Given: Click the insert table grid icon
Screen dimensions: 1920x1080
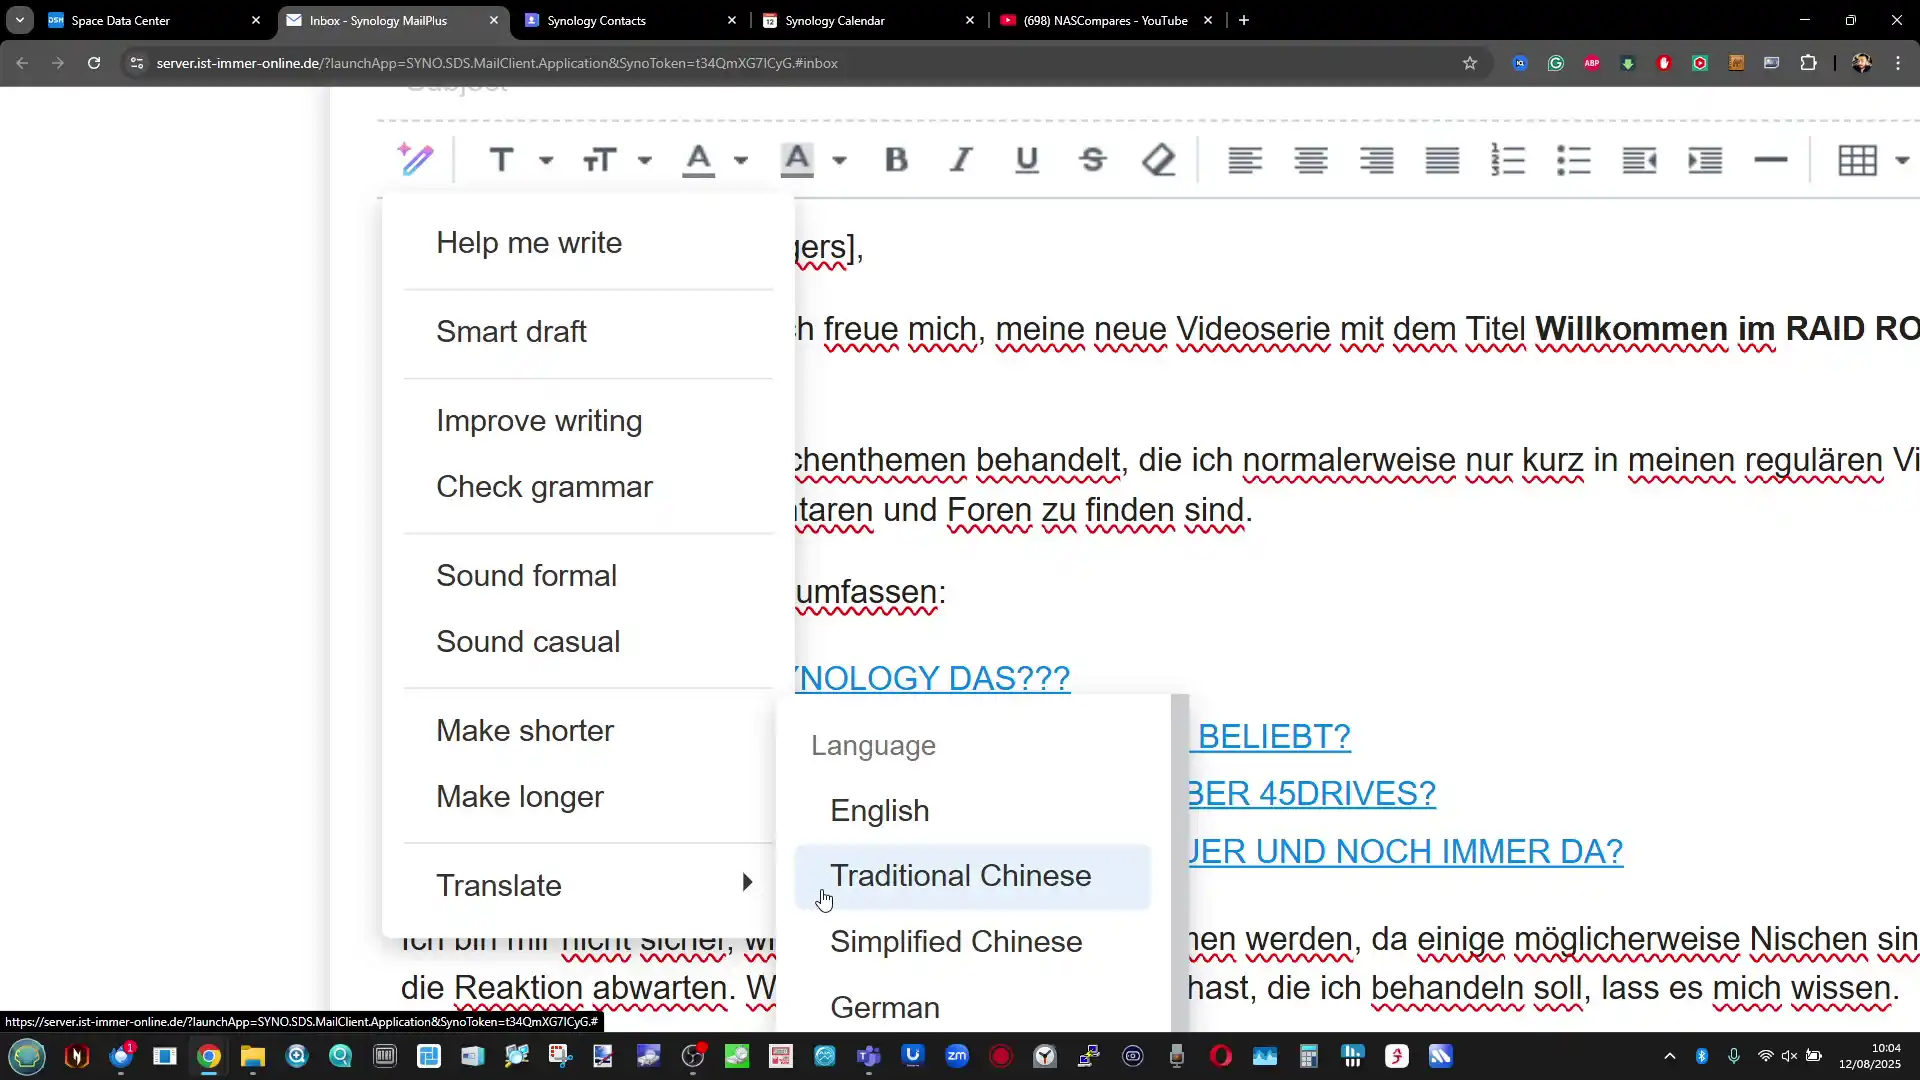Looking at the screenshot, I should [x=1857, y=160].
